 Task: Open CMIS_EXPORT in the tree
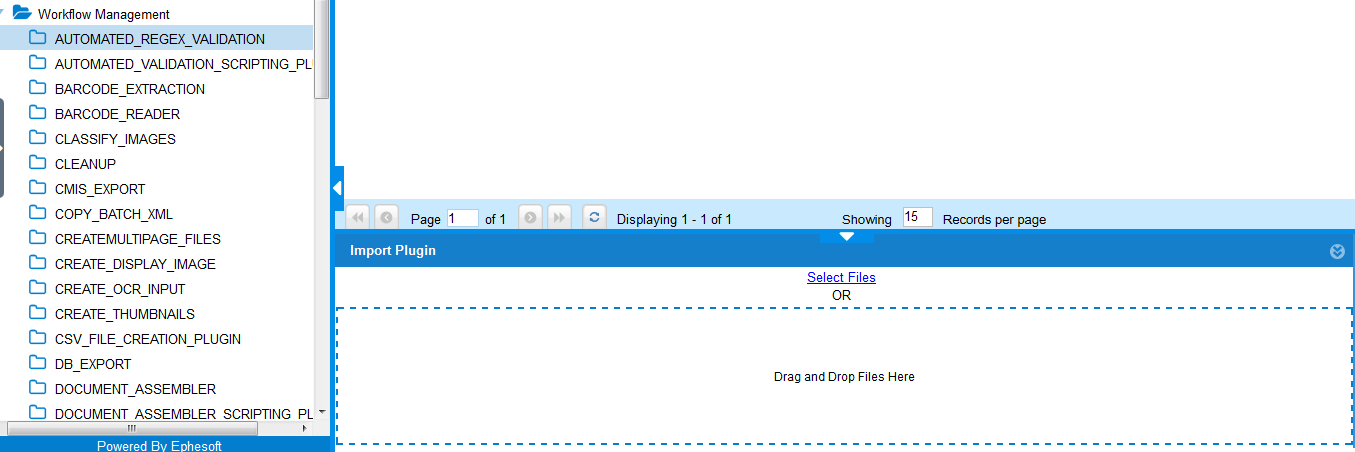tap(157, 189)
